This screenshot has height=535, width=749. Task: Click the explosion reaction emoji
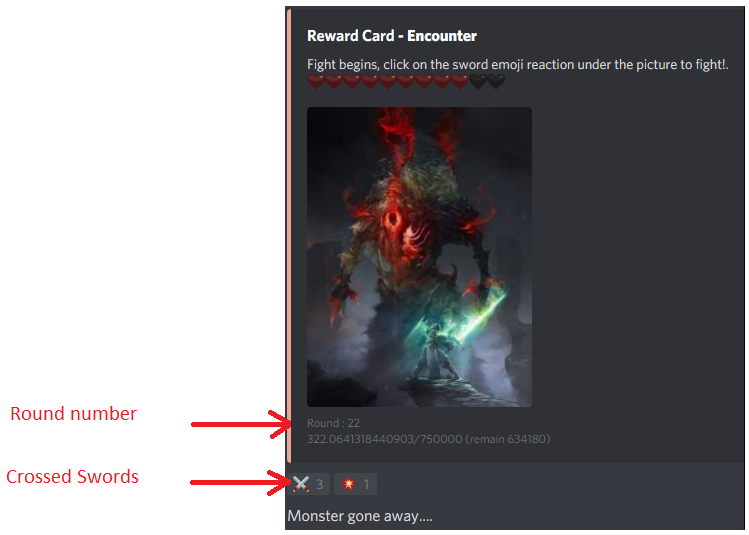coord(349,484)
